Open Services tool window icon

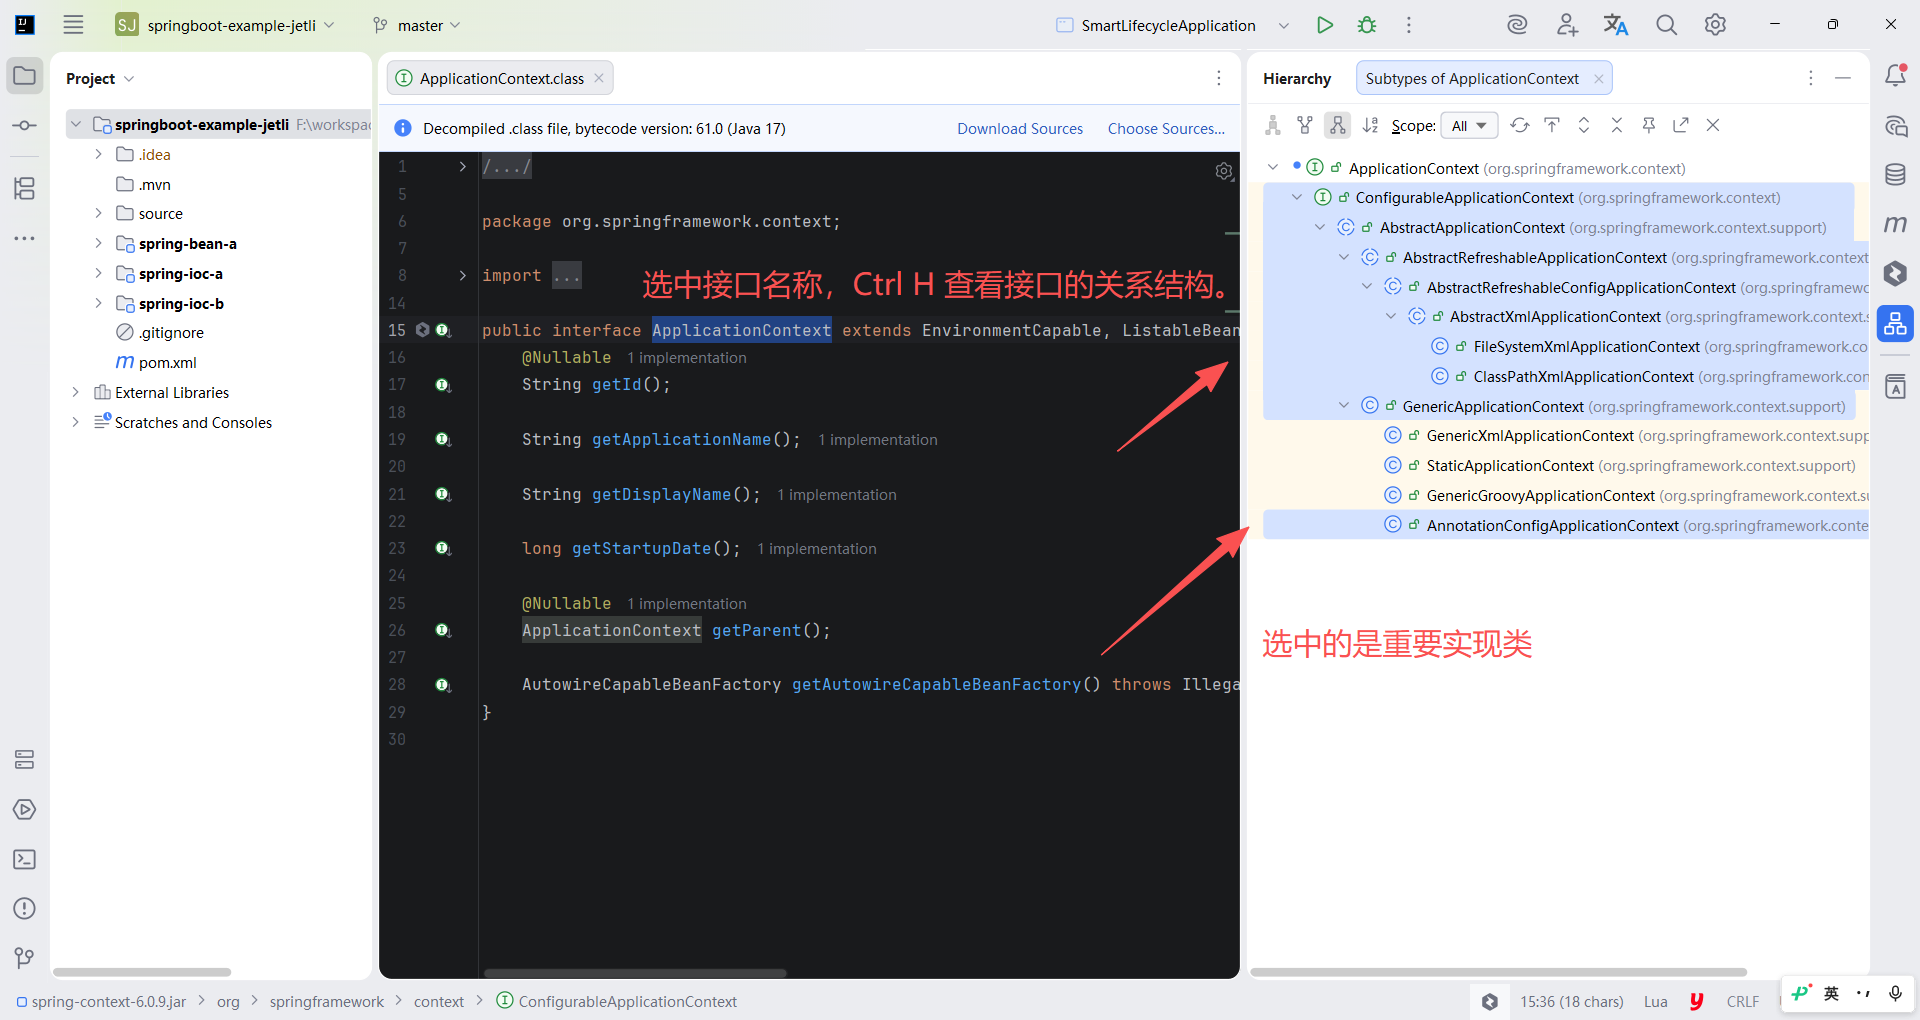[x=25, y=760]
